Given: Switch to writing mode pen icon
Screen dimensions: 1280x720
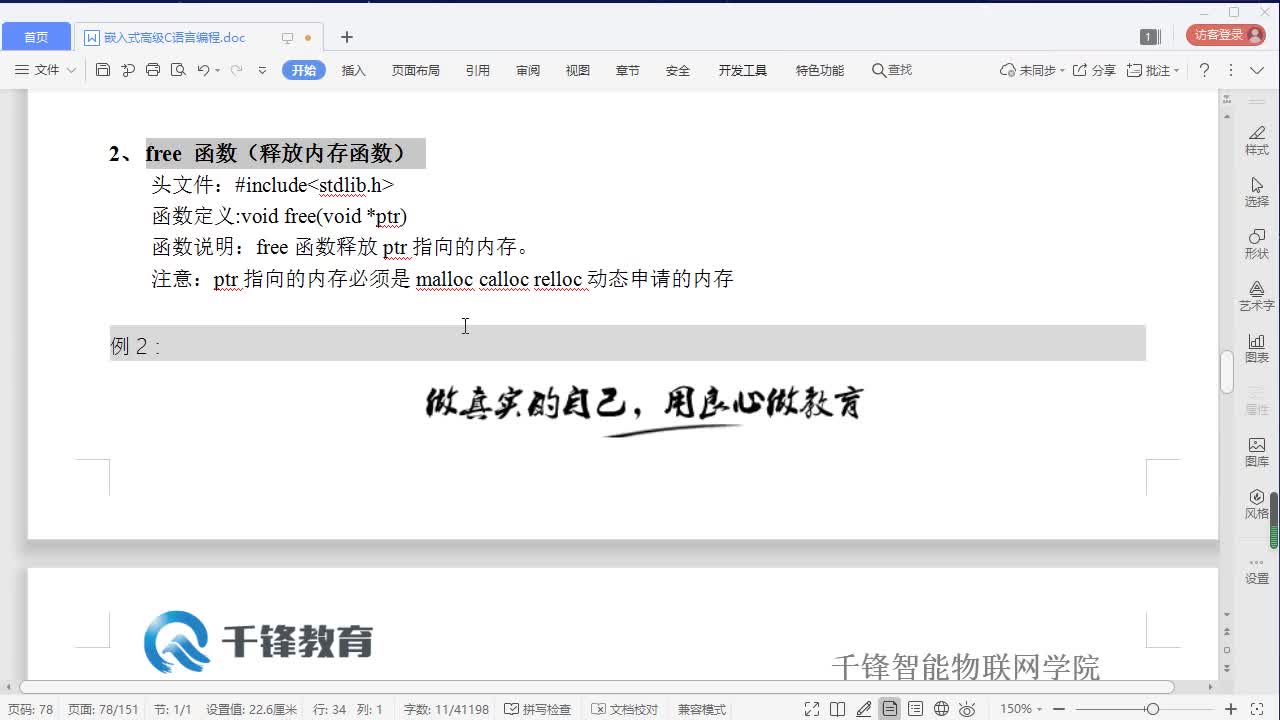Looking at the screenshot, I should 864,709.
